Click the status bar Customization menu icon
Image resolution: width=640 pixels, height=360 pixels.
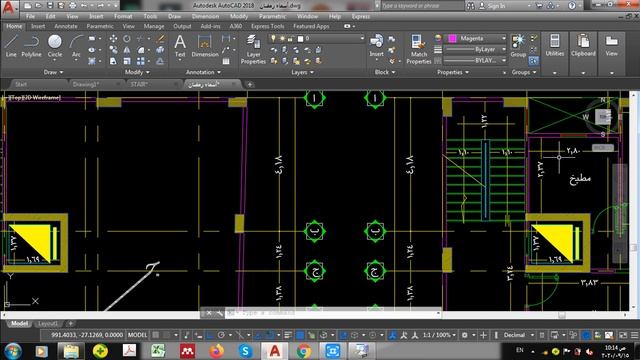(634, 335)
